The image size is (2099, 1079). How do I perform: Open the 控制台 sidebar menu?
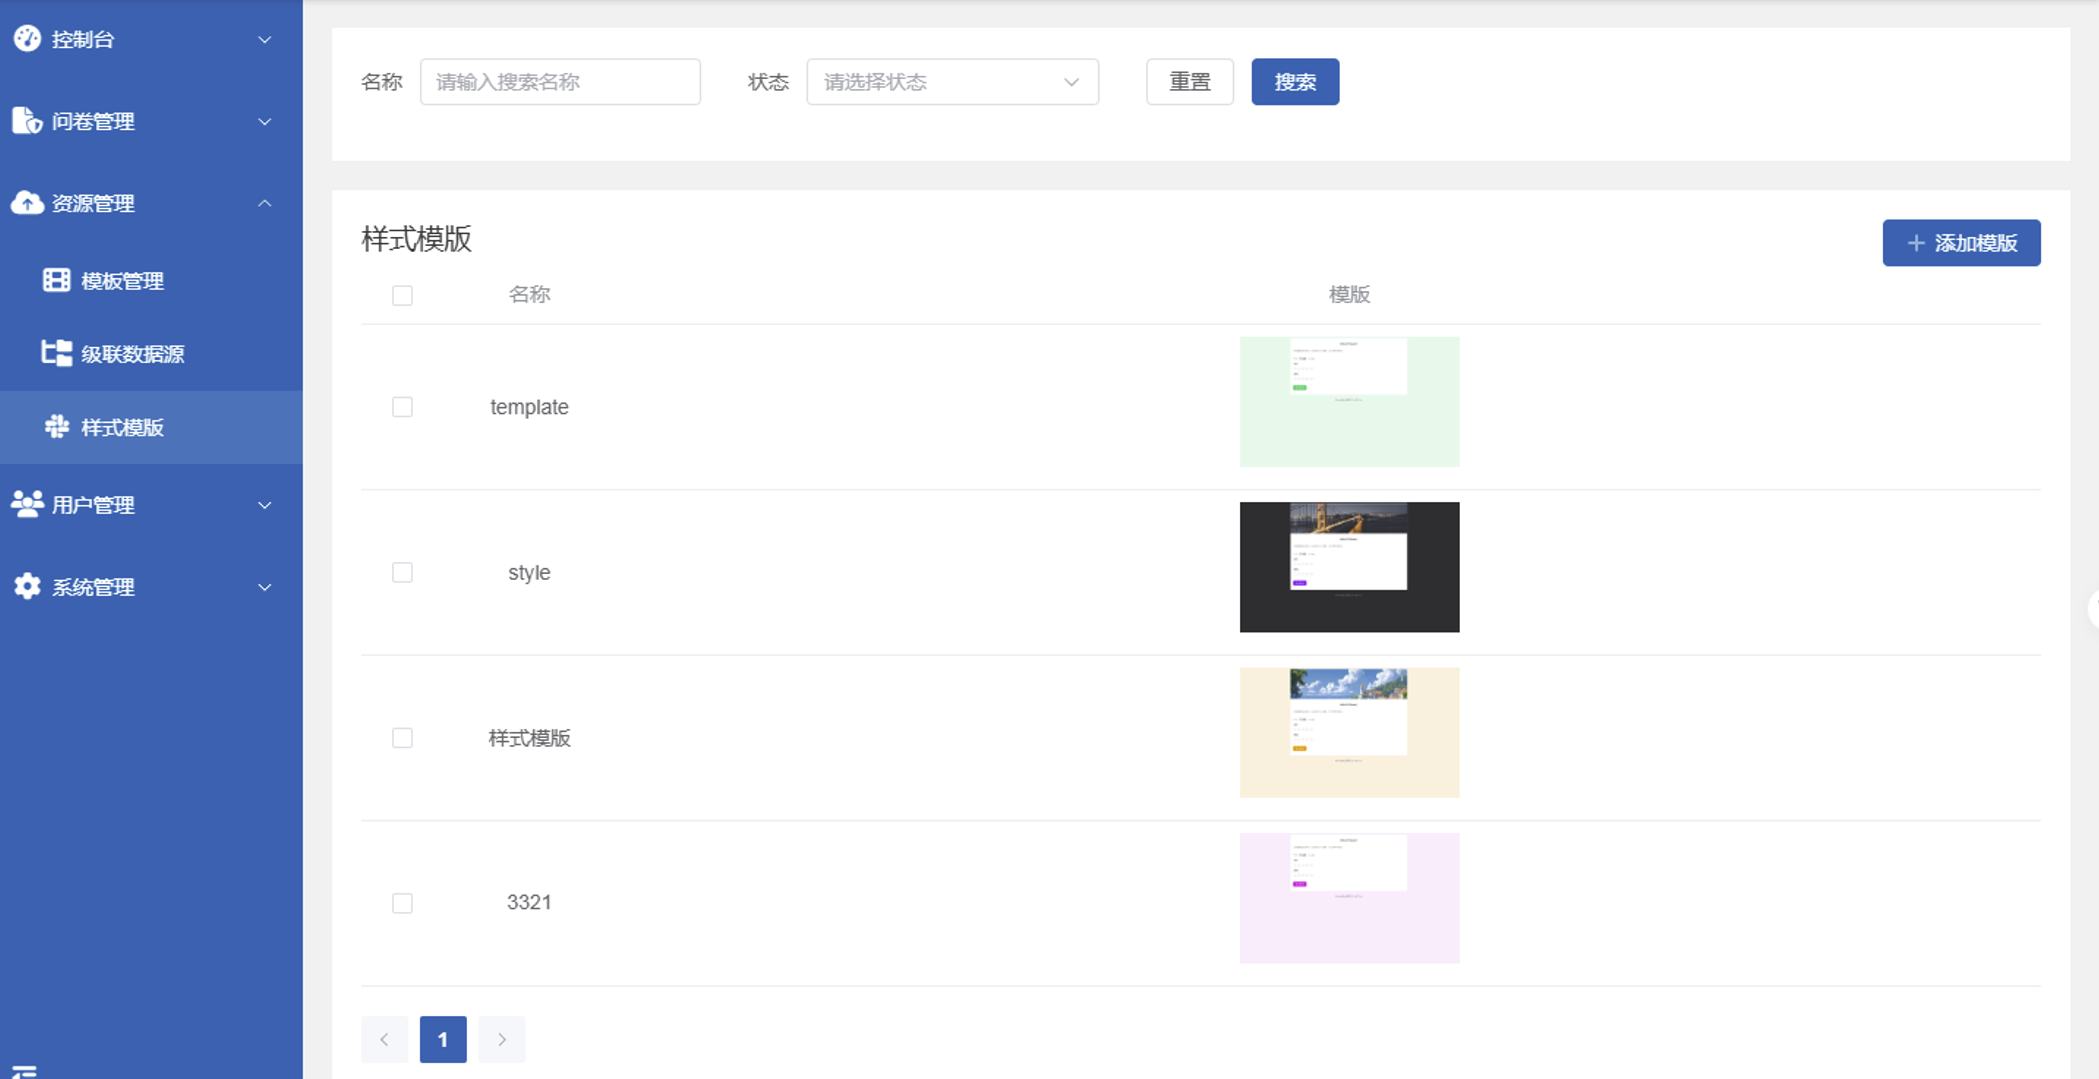click(x=151, y=40)
